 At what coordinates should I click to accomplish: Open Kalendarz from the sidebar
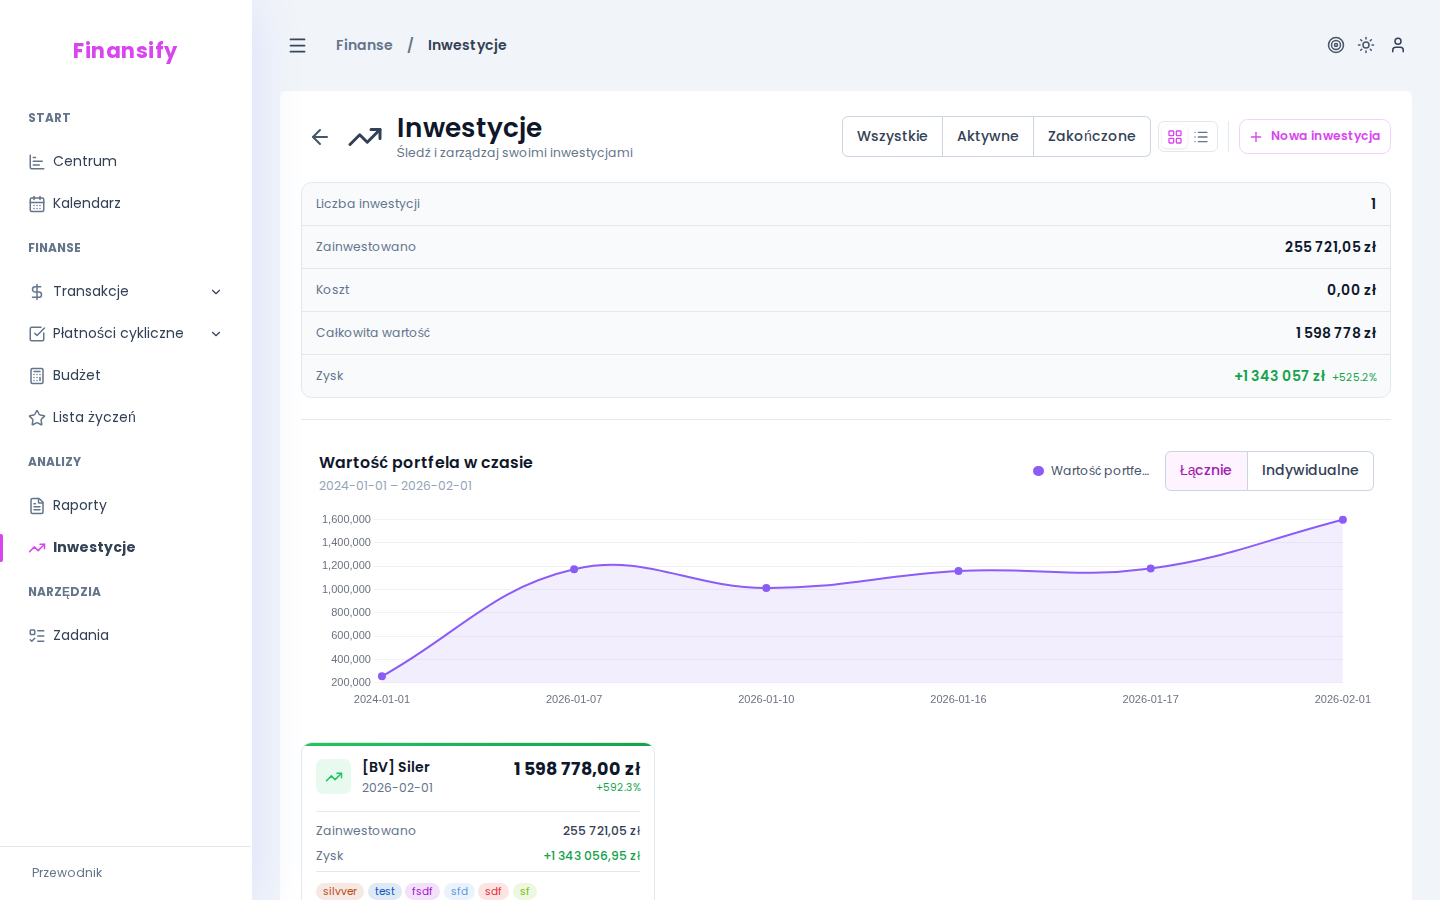86,204
